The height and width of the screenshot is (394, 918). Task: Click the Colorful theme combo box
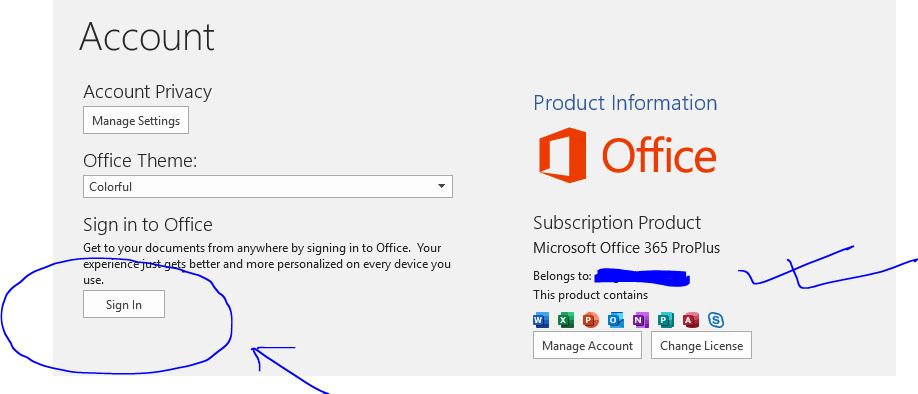tap(268, 187)
